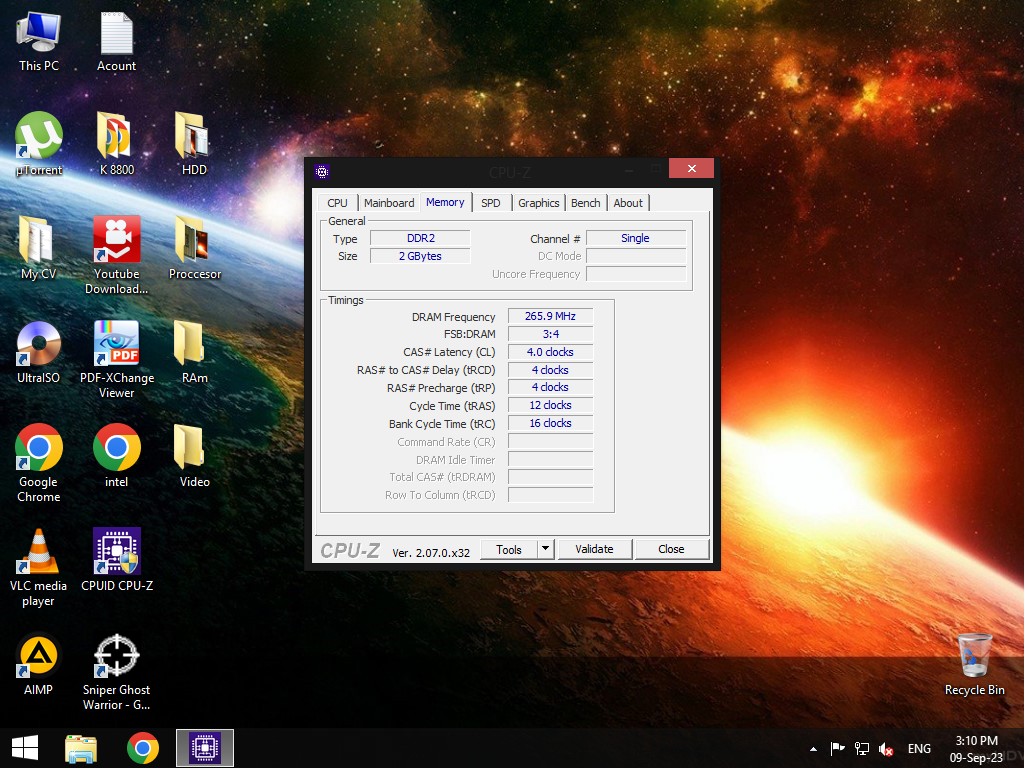The width and height of the screenshot is (1024, 768).
Task: Open the UltraISO desktop icon
Action: (39, 344)
